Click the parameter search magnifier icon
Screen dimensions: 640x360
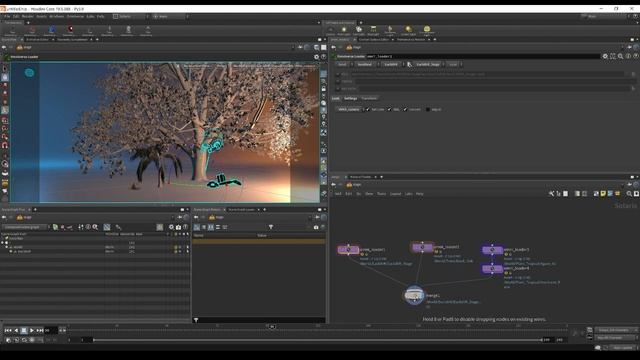click(620, 56)
